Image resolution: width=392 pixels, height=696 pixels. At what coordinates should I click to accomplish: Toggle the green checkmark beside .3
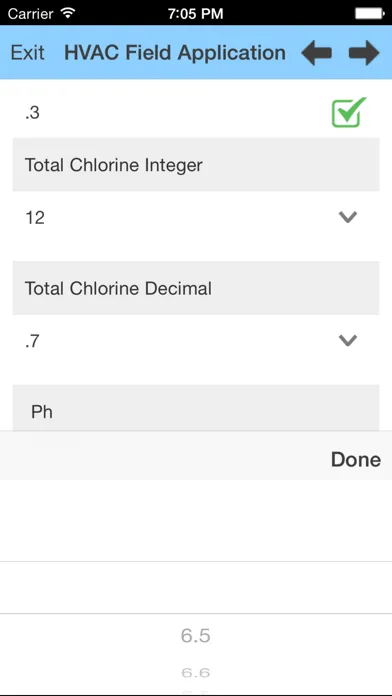pyautogui.click(x=349, y=112)
